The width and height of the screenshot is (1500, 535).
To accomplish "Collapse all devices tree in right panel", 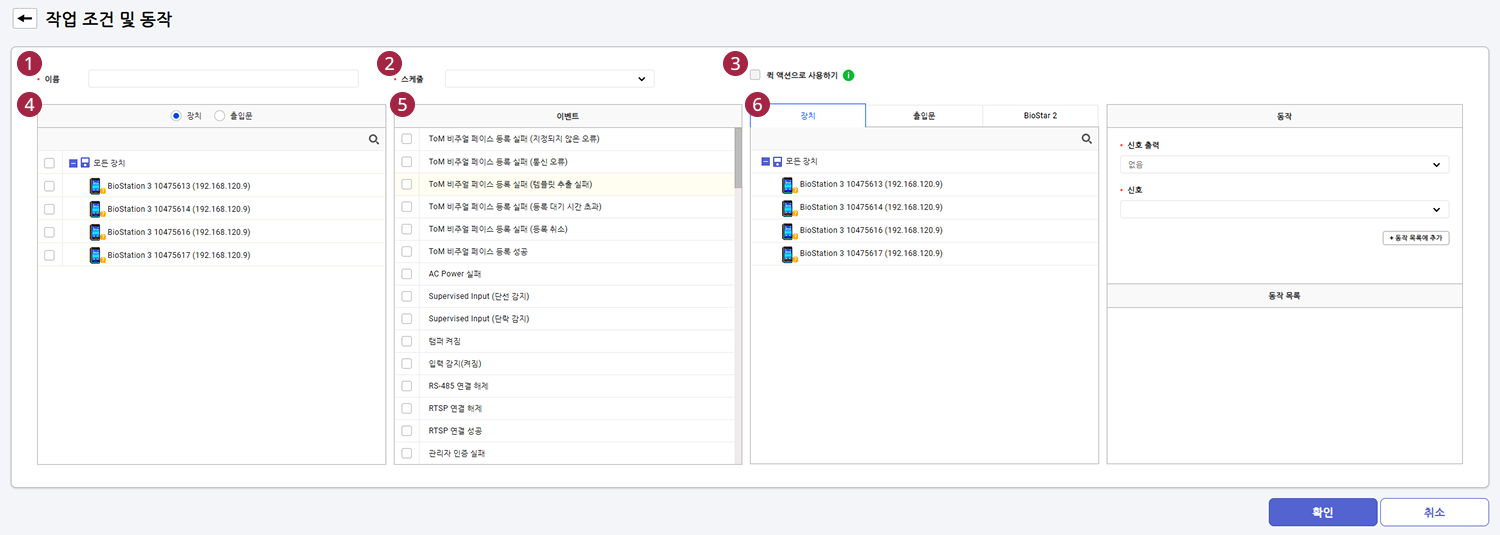I will pyautogui.click(x=765, y=162).
